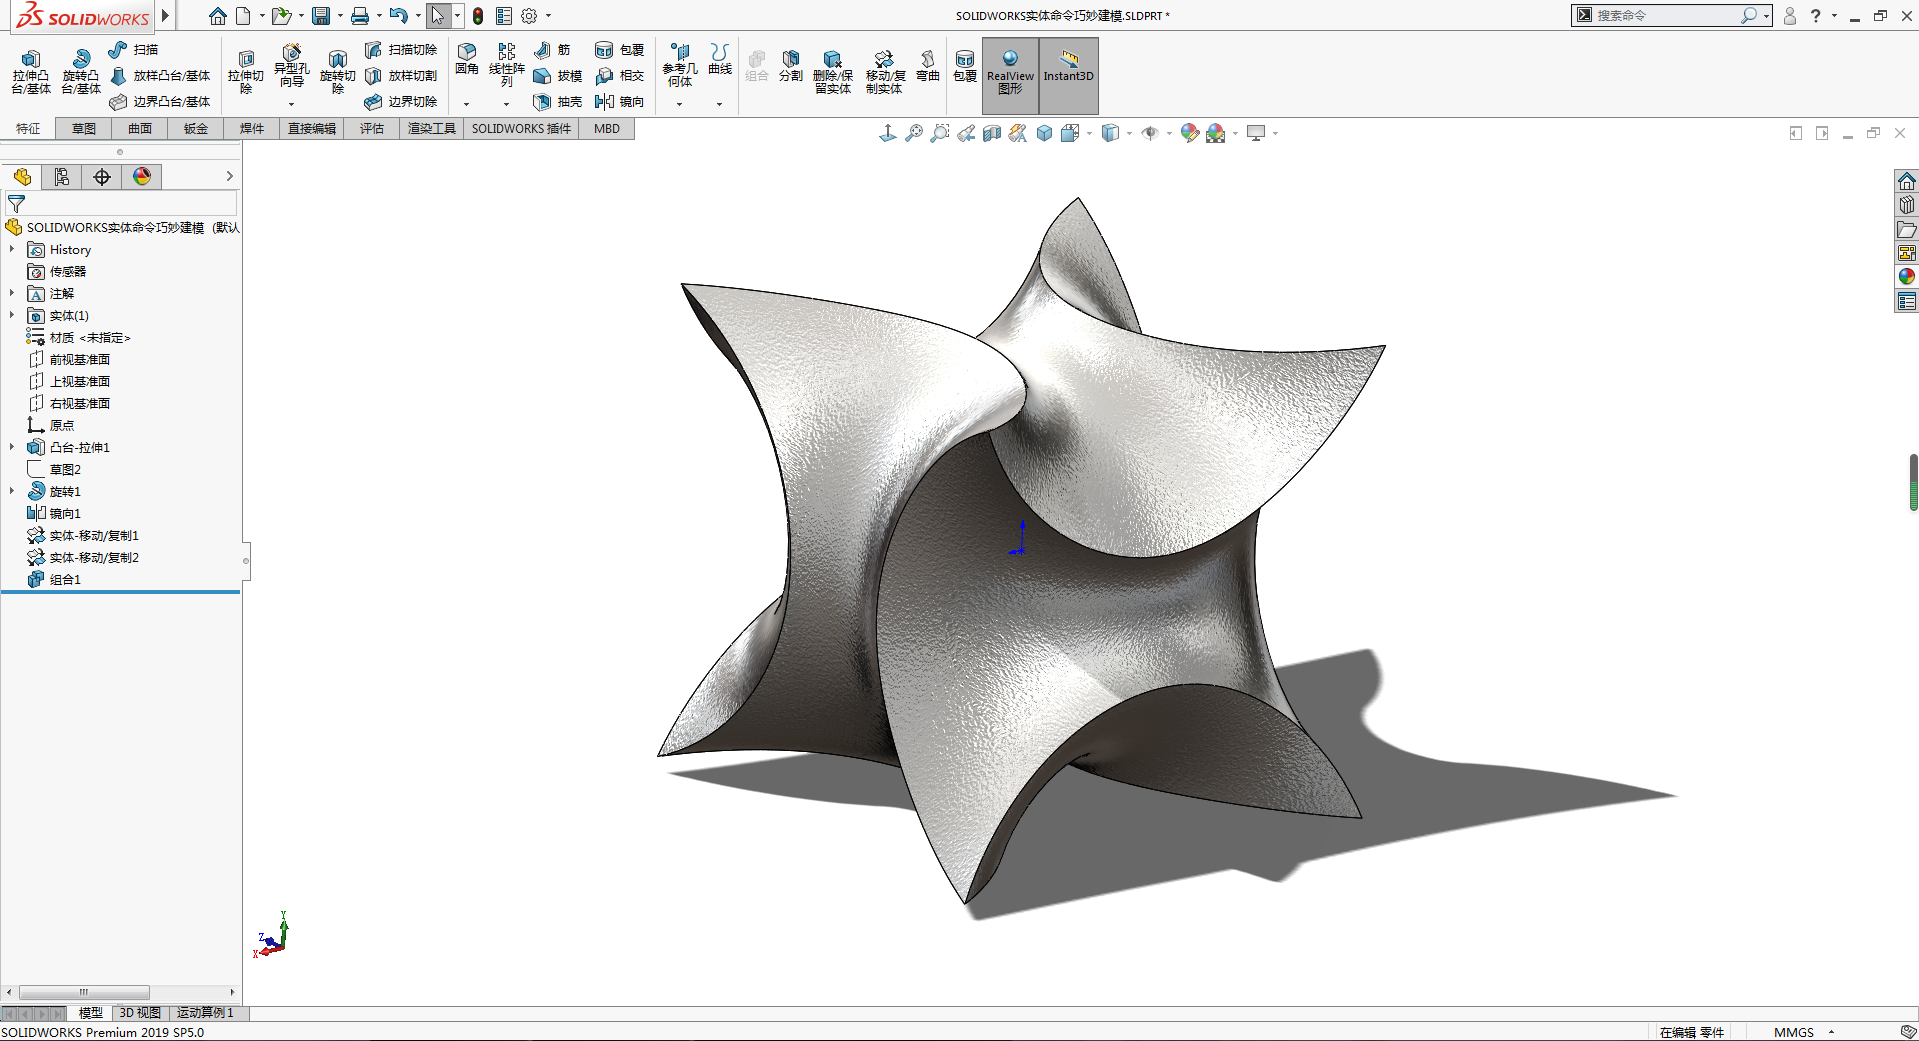1919x1041 pixels.
Task: Open the DisplayManager color-ball tab
Action: (142, 177)
